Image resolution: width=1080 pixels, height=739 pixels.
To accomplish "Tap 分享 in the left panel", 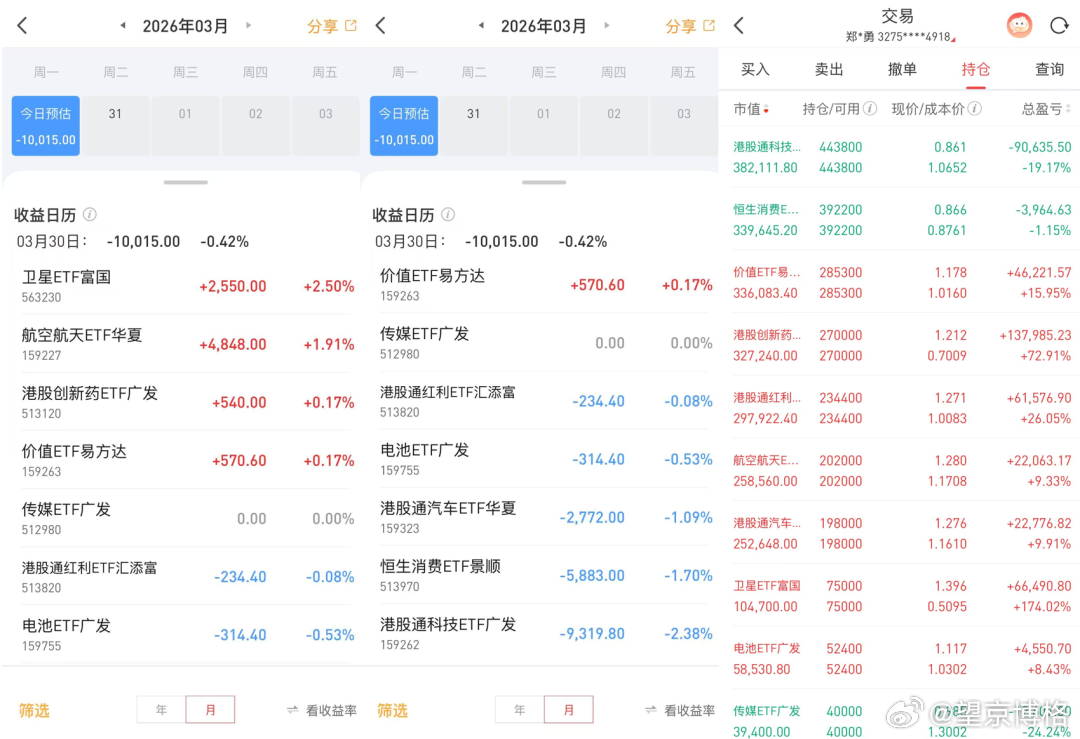I will pos(331,26).
